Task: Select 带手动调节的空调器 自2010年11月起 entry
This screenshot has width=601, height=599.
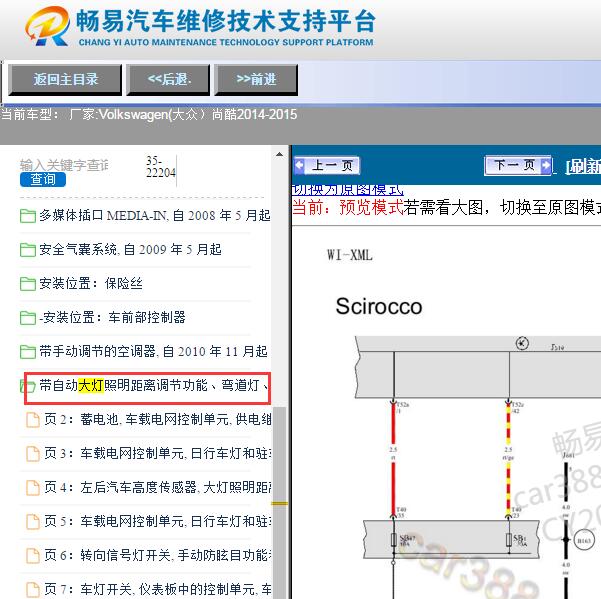Action: click(153, 351)
